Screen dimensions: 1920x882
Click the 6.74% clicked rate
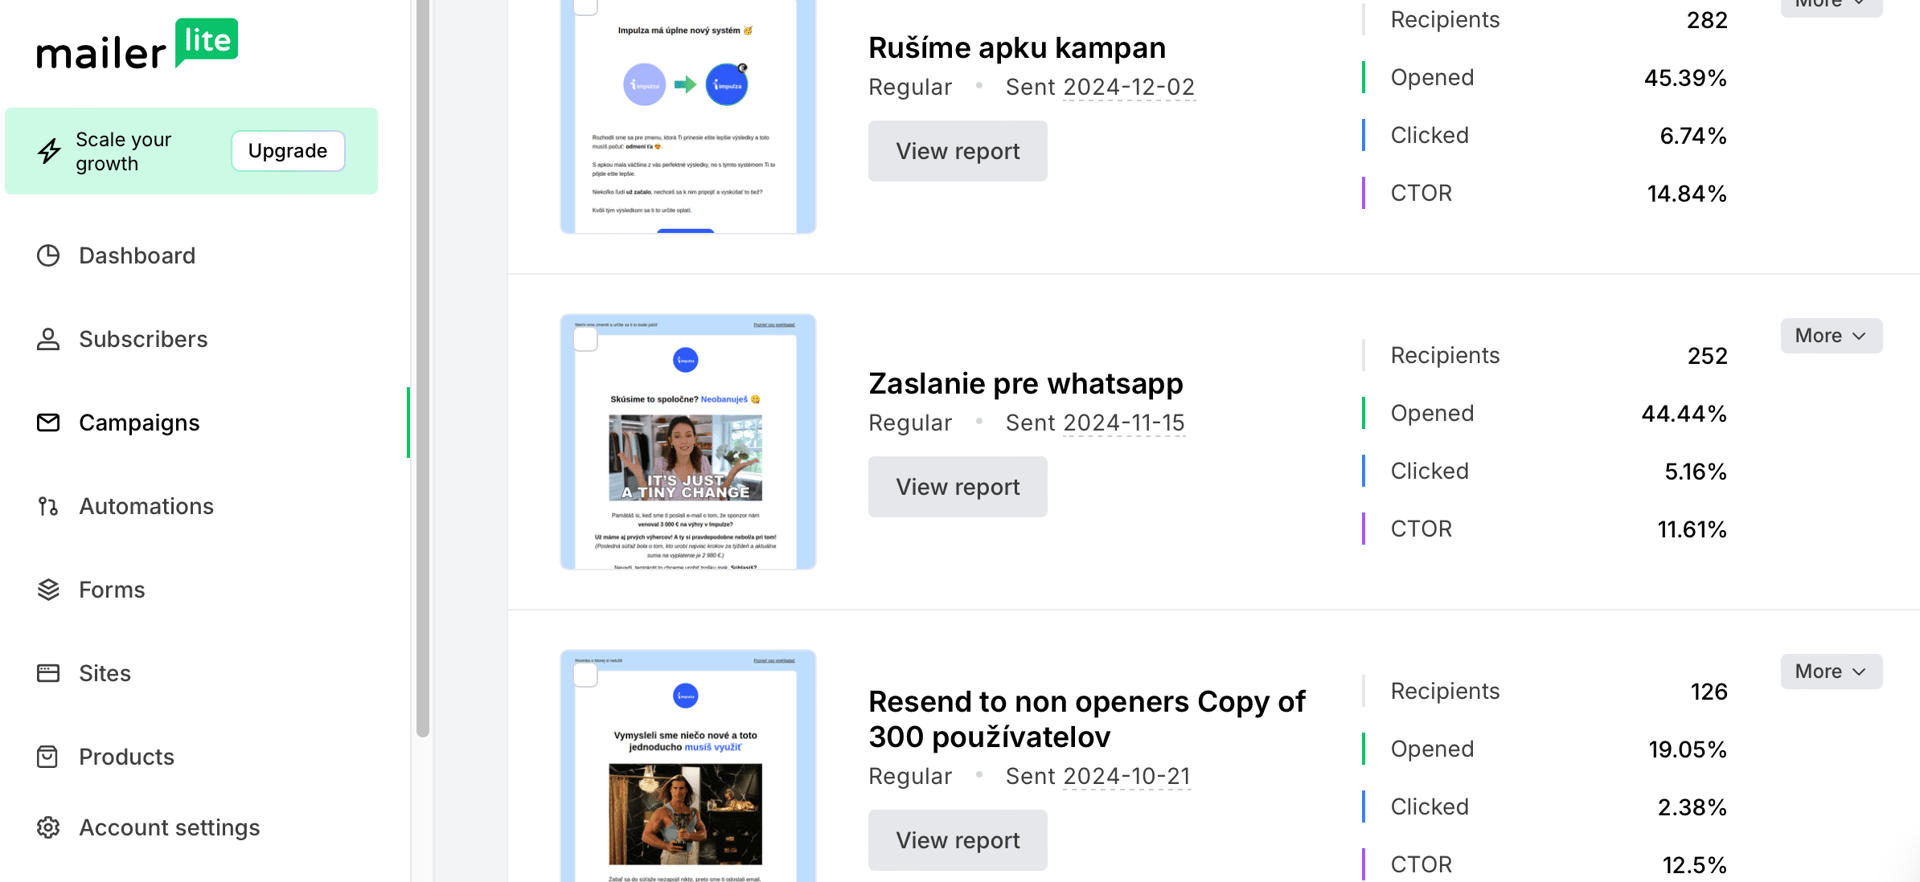1693,136
